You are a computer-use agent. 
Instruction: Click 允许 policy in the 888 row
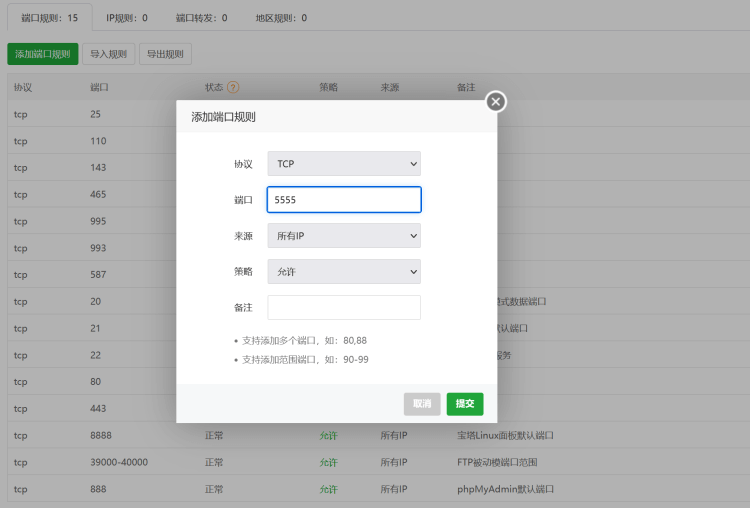(329, 489)
